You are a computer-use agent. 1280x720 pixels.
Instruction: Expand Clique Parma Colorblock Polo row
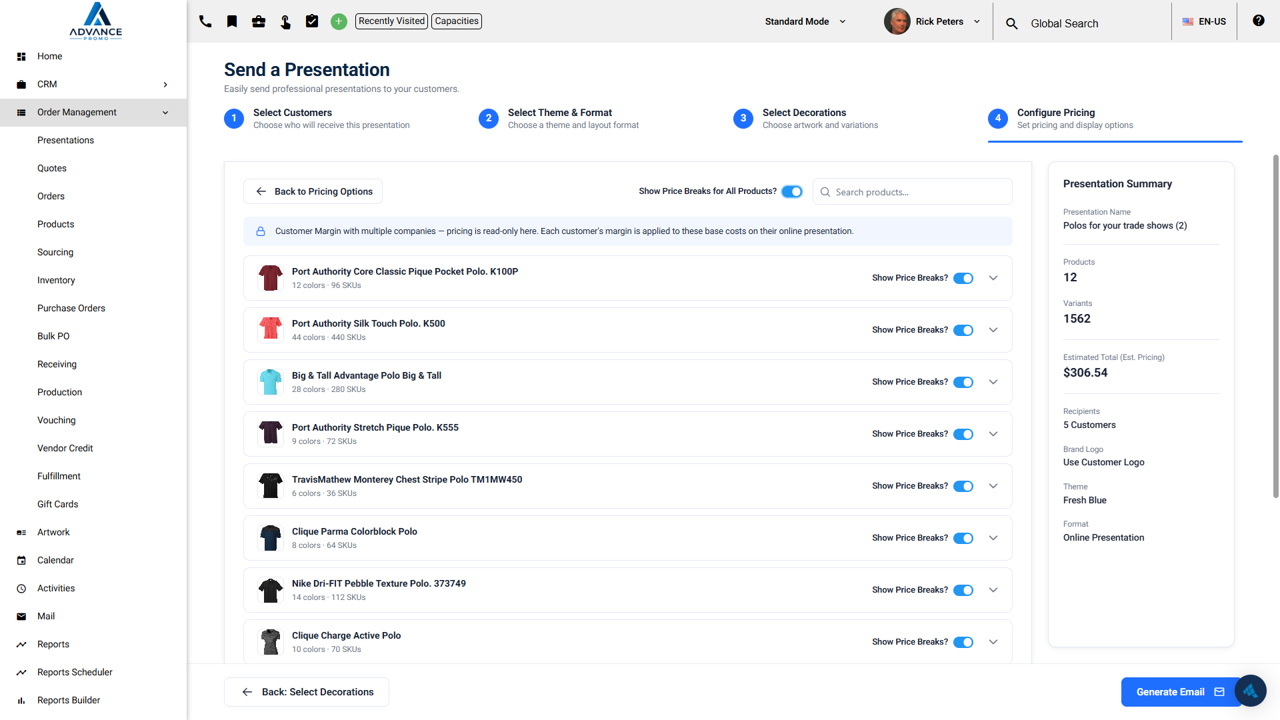pyautogui.click(x=993, y=538)
